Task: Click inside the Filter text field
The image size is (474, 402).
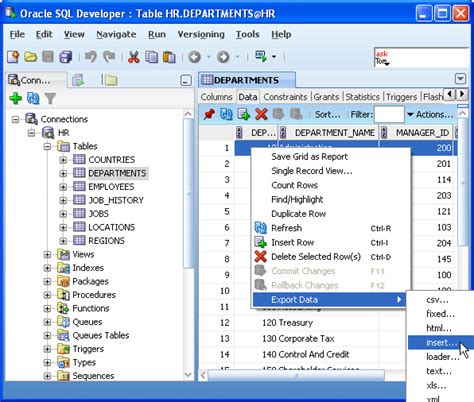Action: click(x=389, y=115)
